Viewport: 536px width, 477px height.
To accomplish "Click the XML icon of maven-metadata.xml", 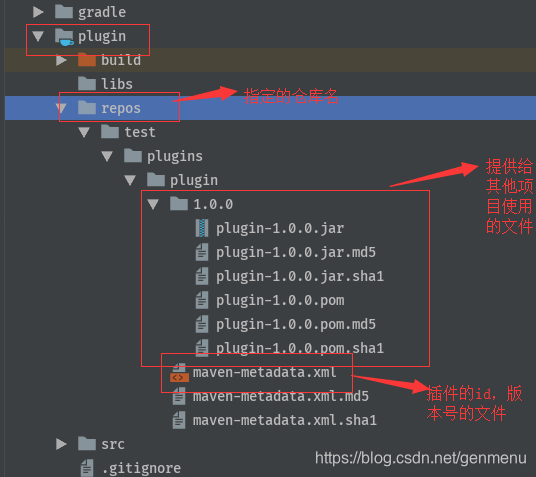I will click(x=179, y=373).
